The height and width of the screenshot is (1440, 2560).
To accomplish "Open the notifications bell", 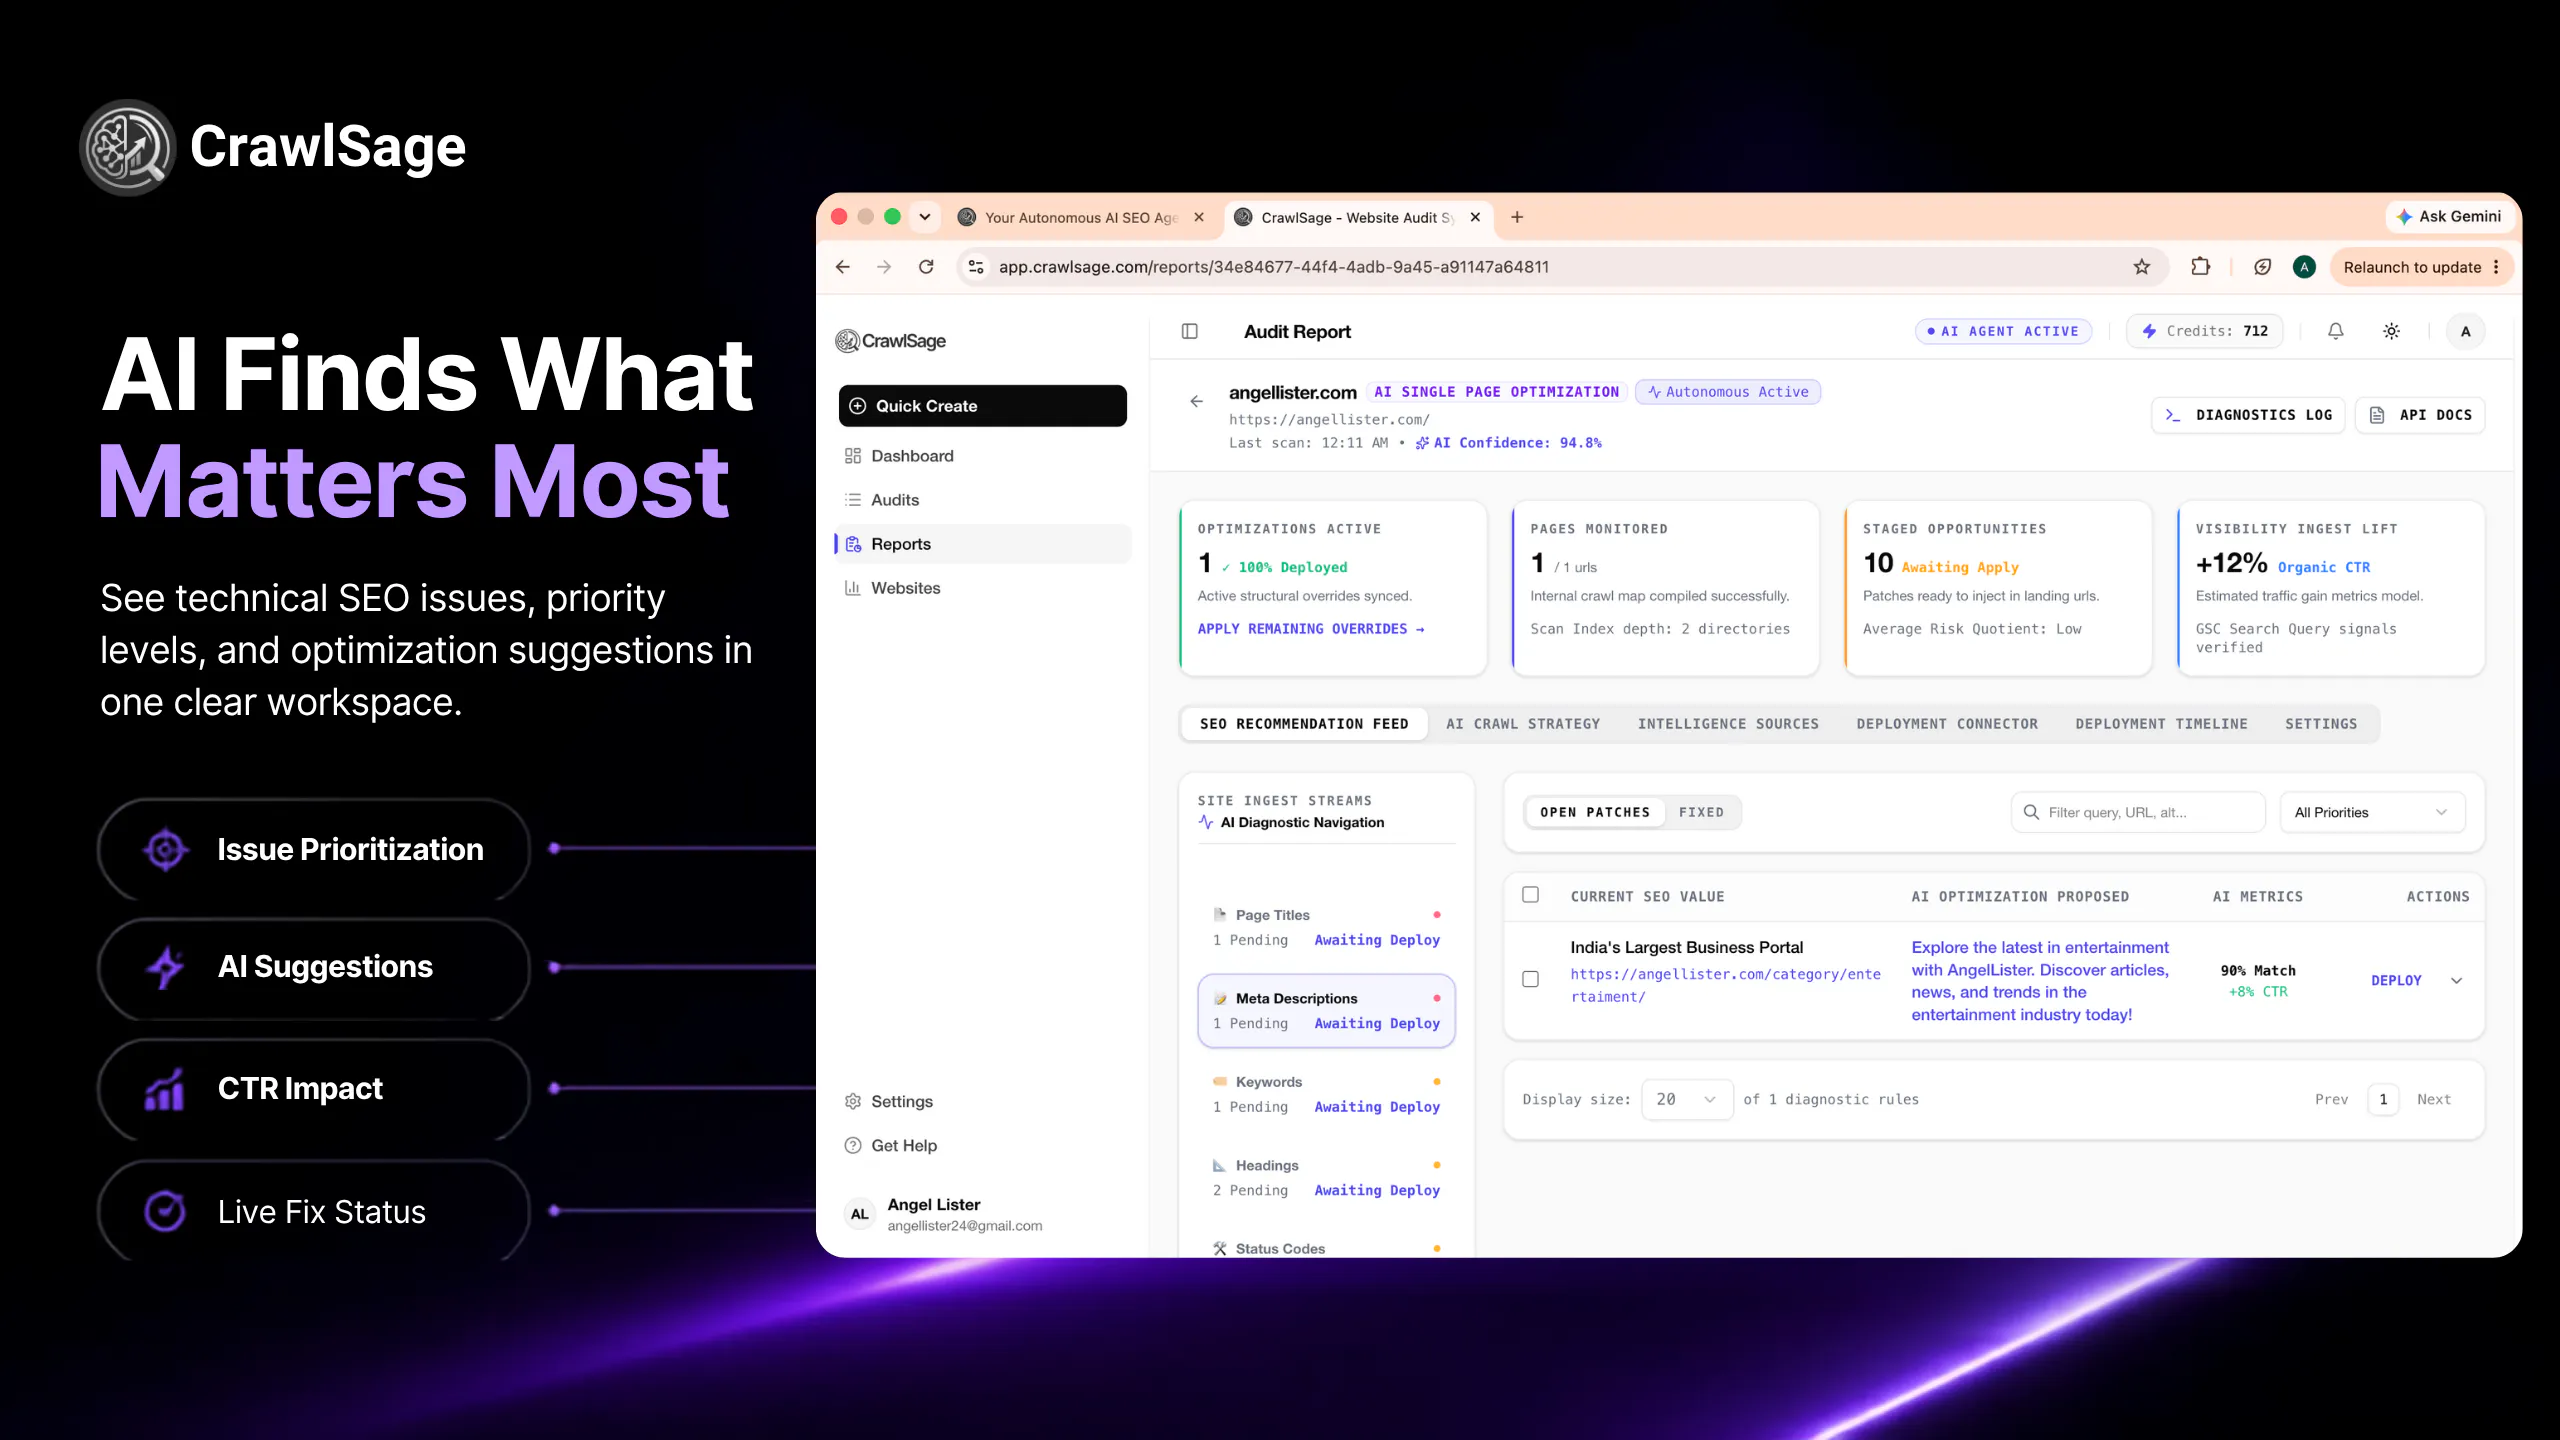I will click(x=2335, y=331).
